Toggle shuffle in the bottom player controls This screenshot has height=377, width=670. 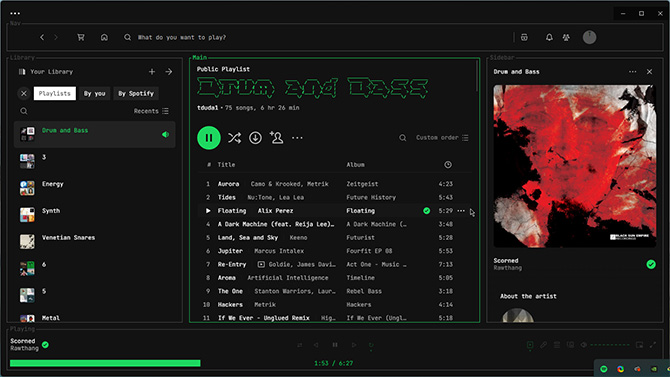300,345
